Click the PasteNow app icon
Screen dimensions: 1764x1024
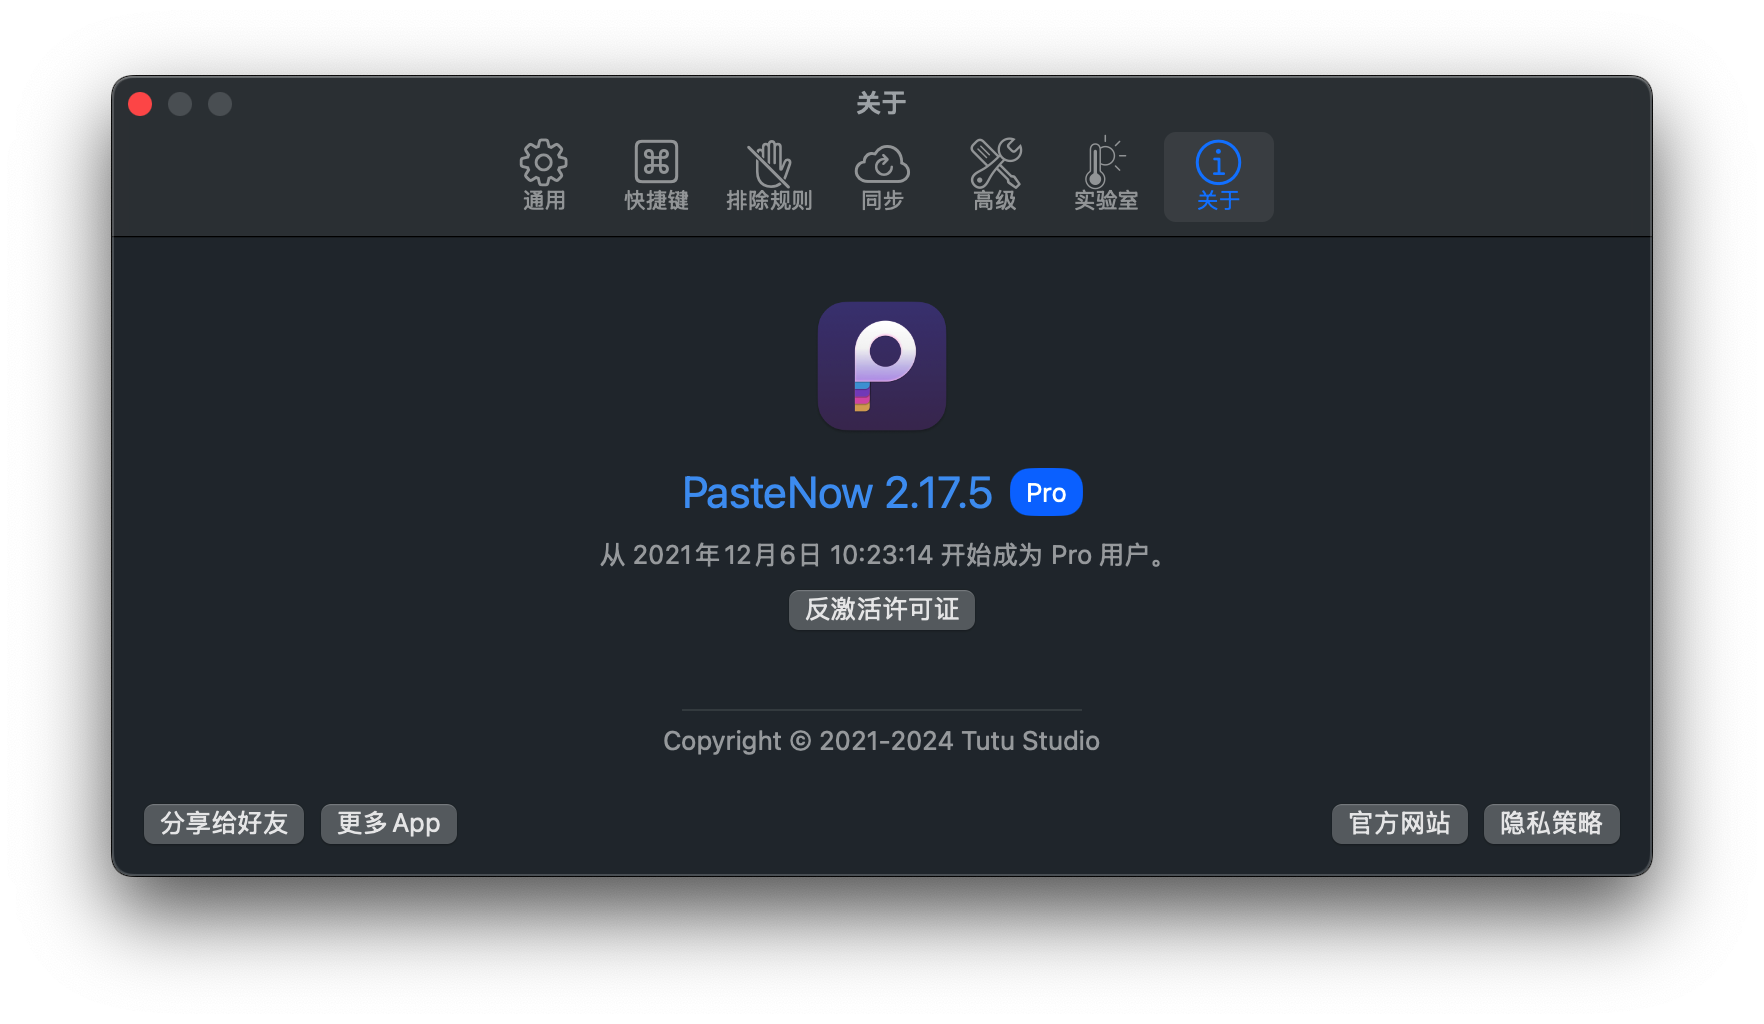tap(881, 366)
